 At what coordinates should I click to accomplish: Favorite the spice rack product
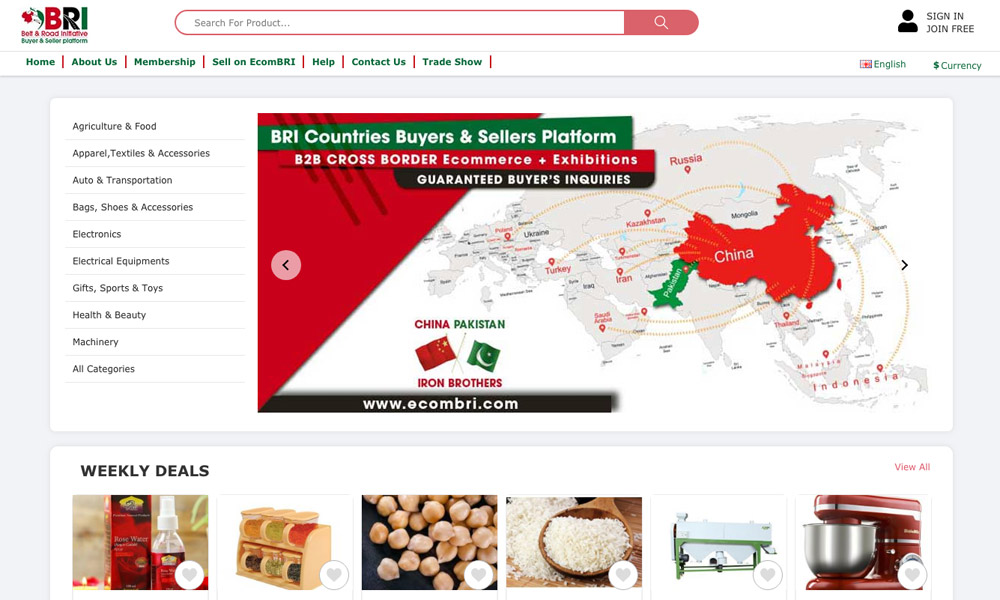pos(334,575)
